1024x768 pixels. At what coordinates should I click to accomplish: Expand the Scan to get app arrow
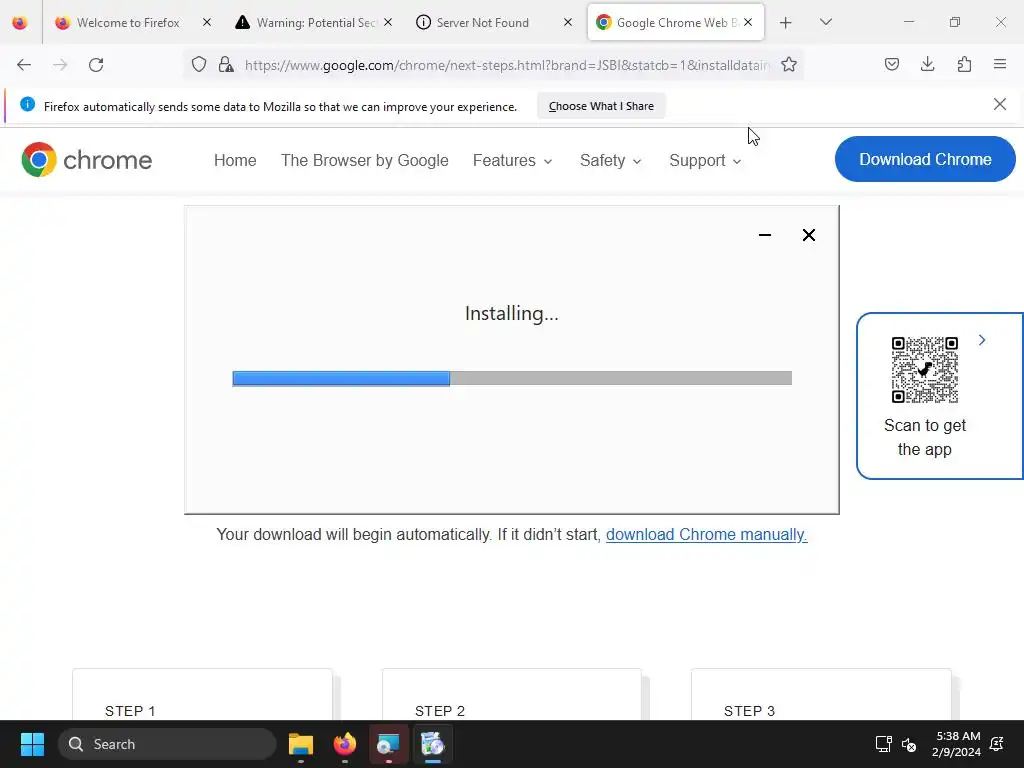click(982, 340)
